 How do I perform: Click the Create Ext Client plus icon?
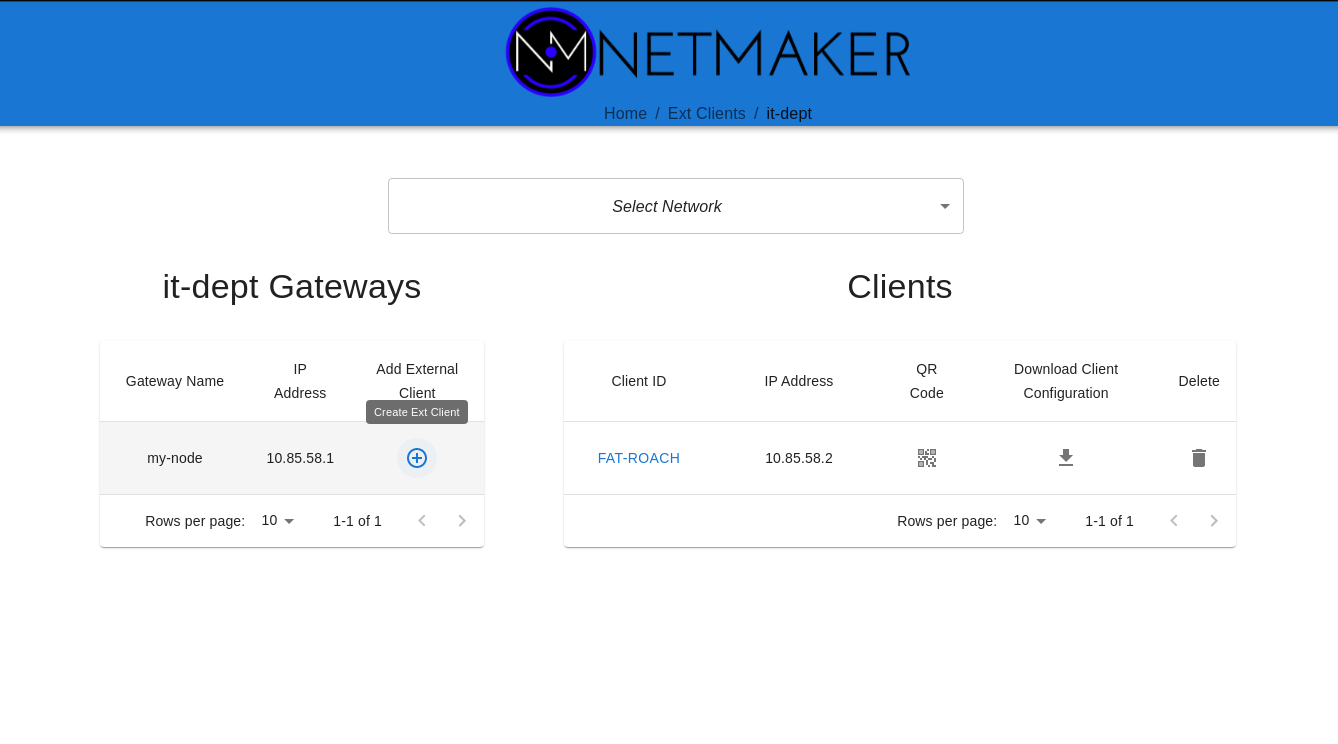point(417,458)
